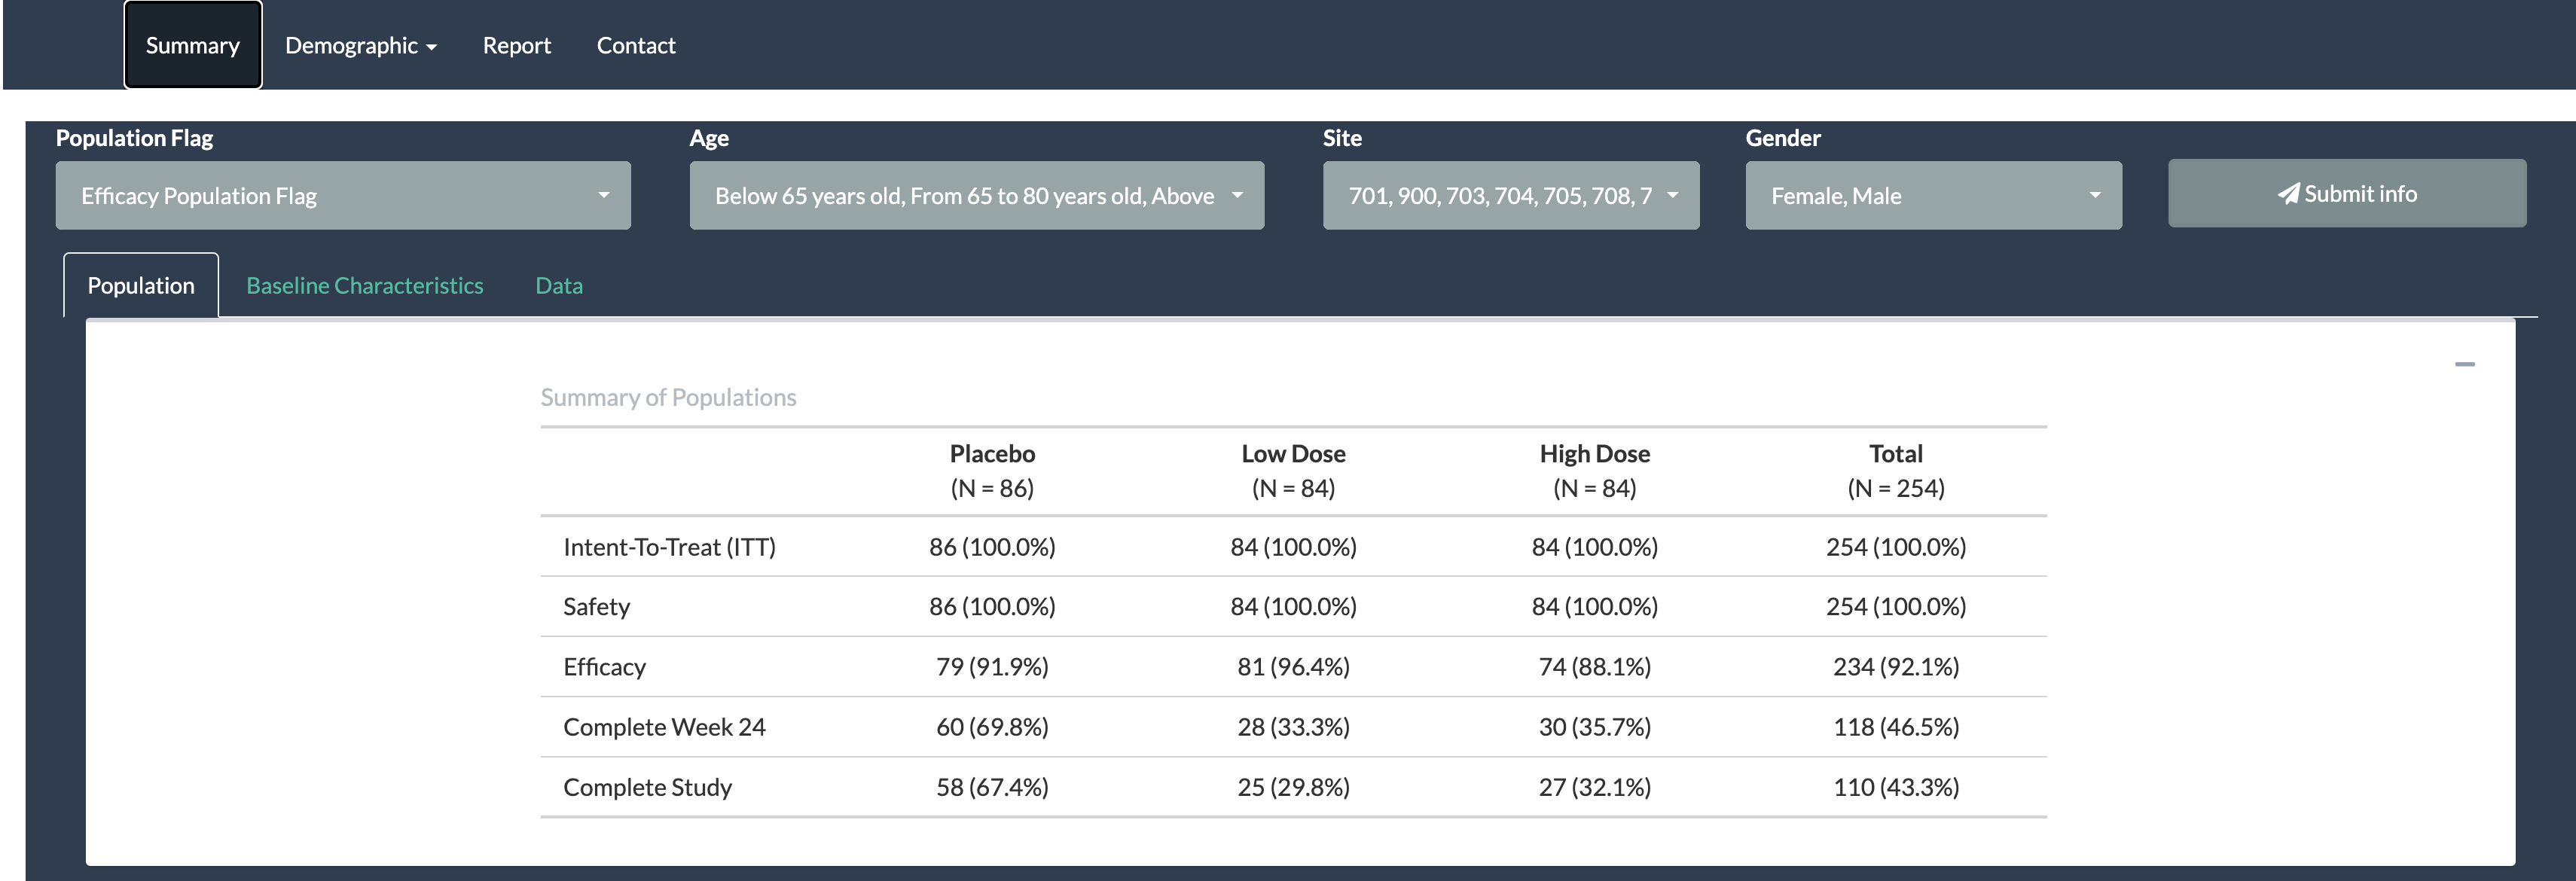This screenshot has width=2576, height=881.
Task: Click the Report menu item
Action: pyautogui.click(x=516, y=44)
